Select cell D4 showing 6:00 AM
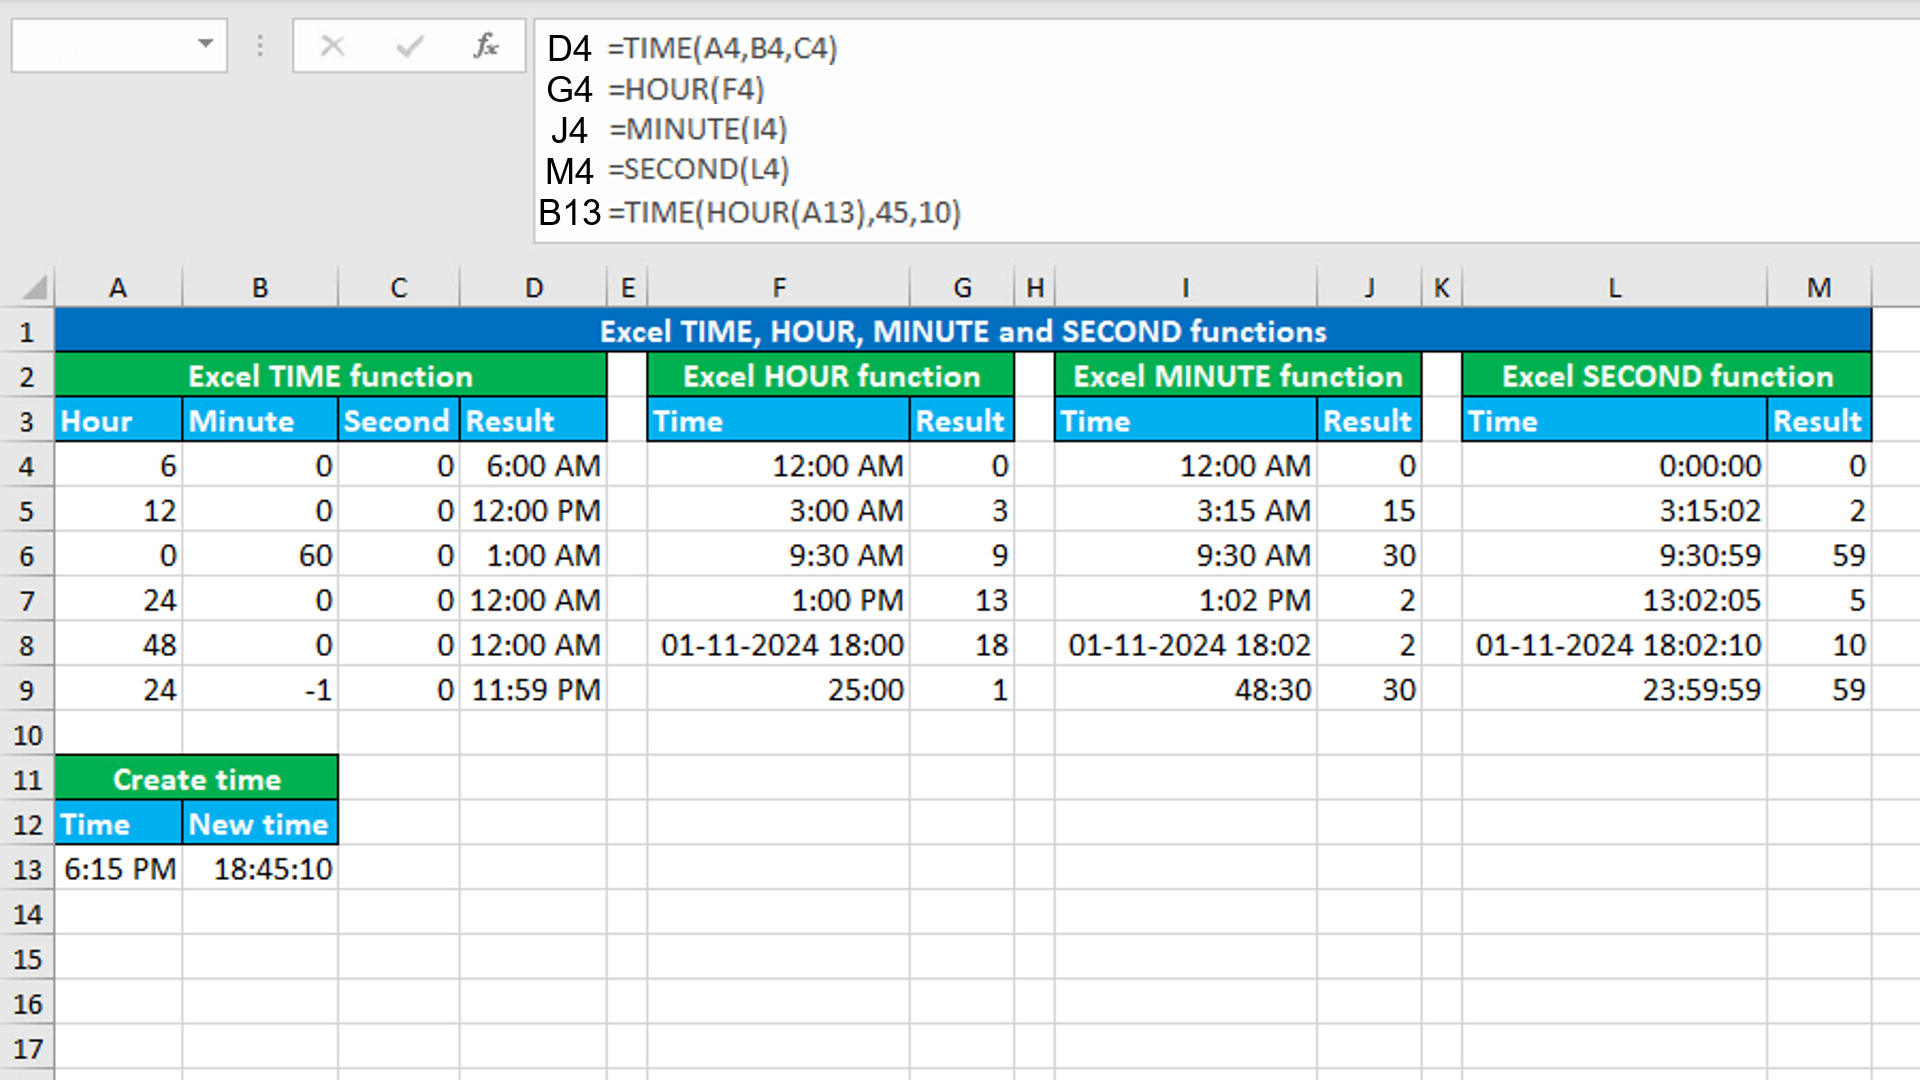Viewport: 1920px width, 1080px height. [533, 466]
